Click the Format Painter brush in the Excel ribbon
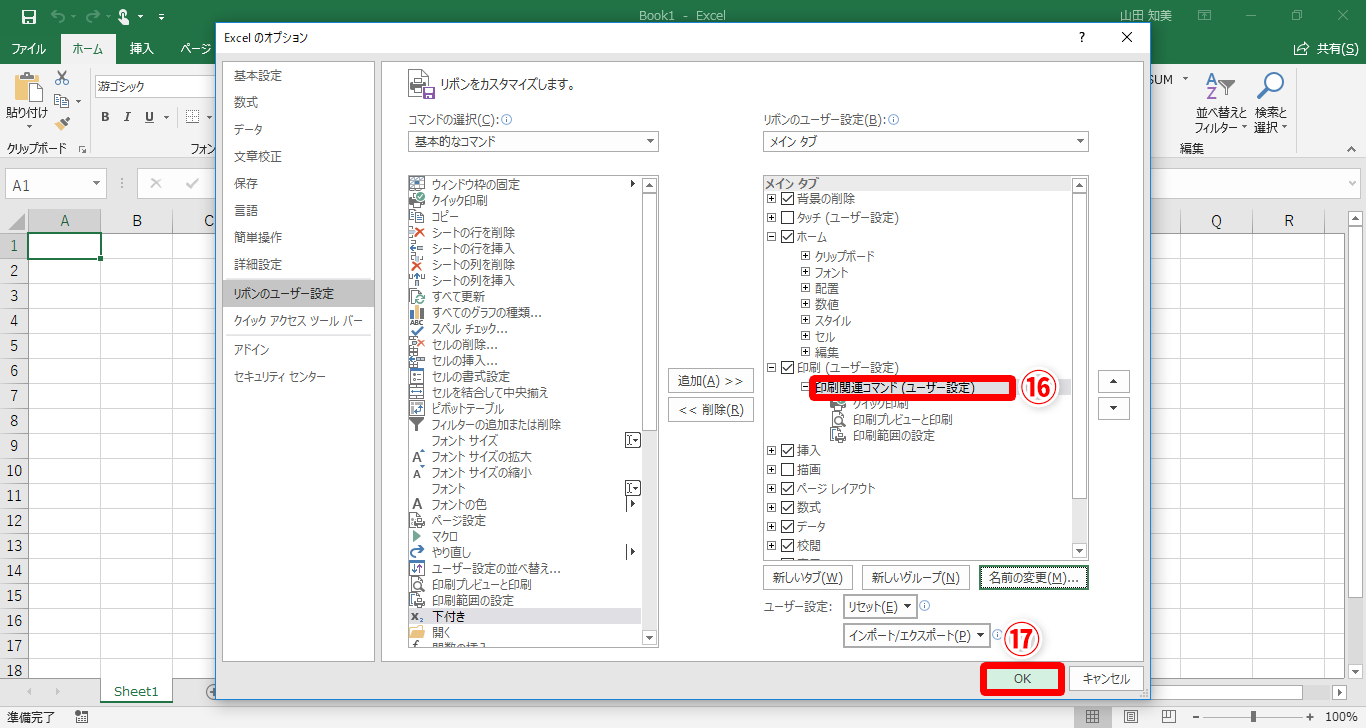 (x=62, y=124)
